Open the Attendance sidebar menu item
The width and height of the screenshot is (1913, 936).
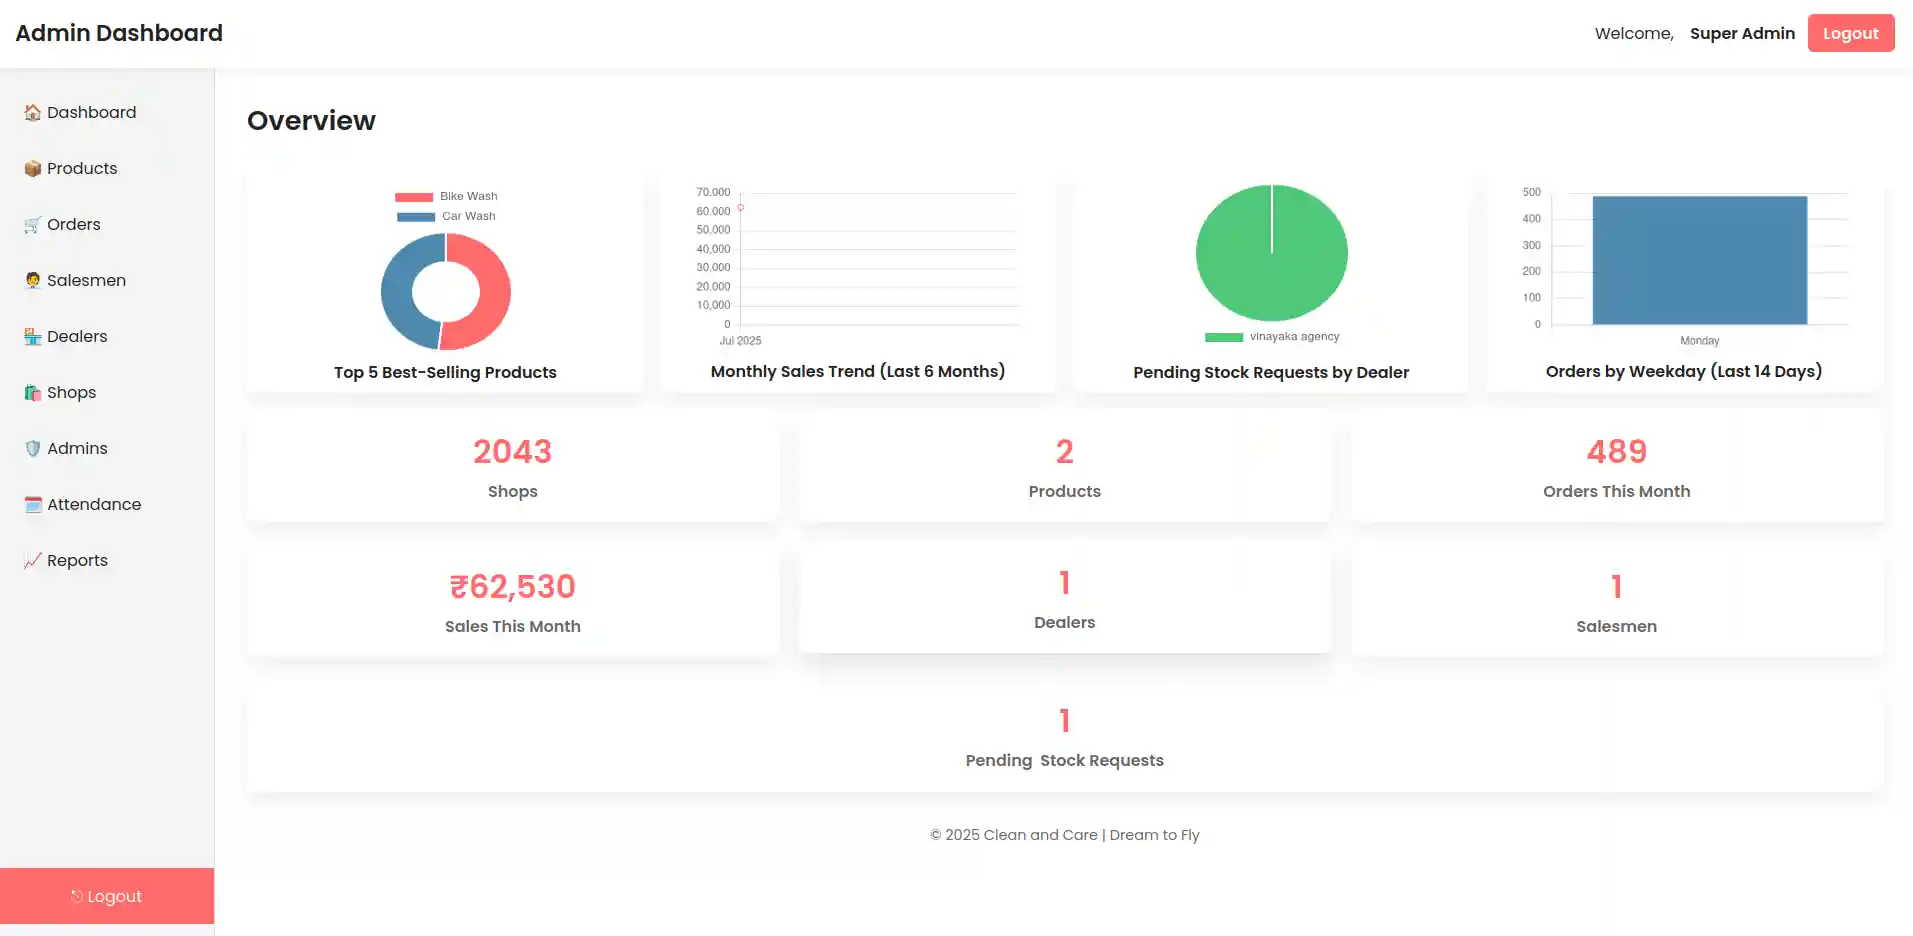94,505
